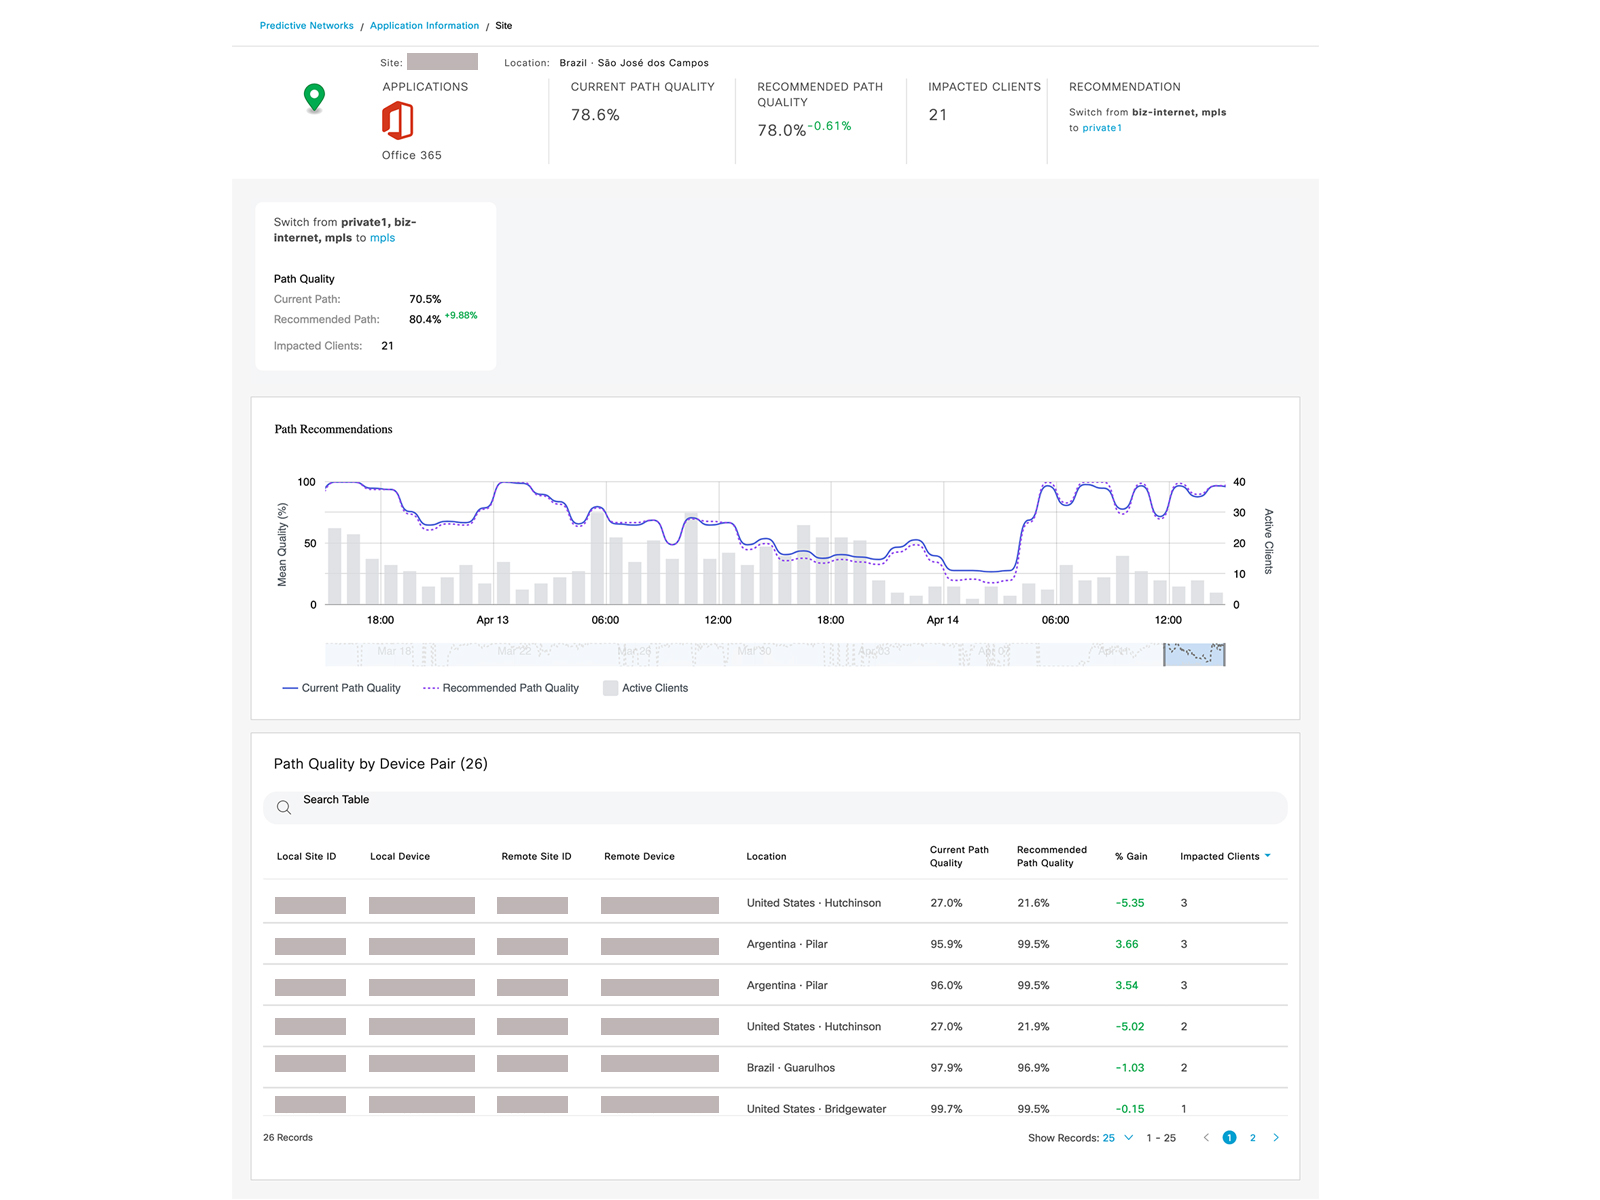Toggle Current Path Quality legend series
Image resolution: width=1600 pixels, height=1200 pixels.
[x=341, y=688]
